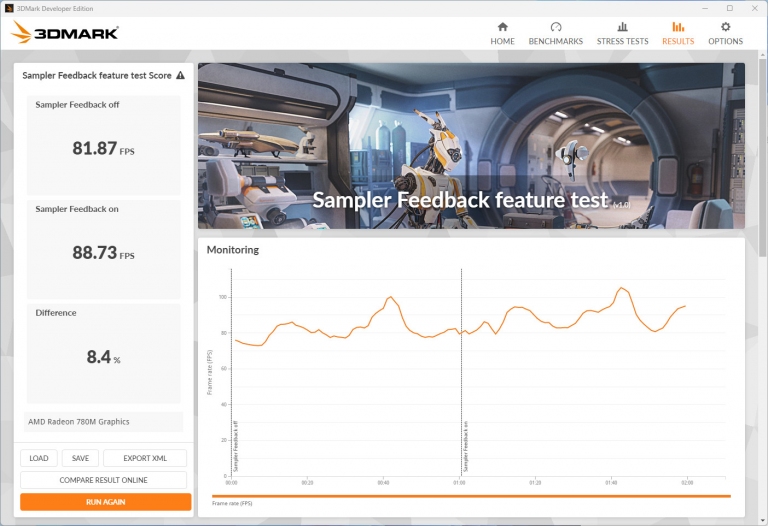
Task: Click the 88.73 FPS score value
Action: (x=103, y=252)
